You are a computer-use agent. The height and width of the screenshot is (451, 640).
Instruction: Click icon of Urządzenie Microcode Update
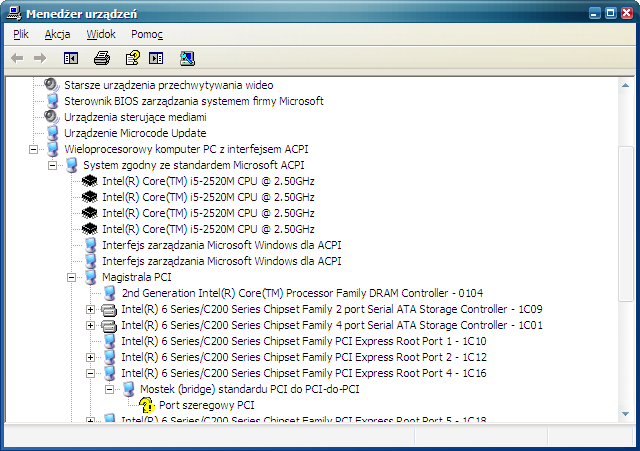52,133
